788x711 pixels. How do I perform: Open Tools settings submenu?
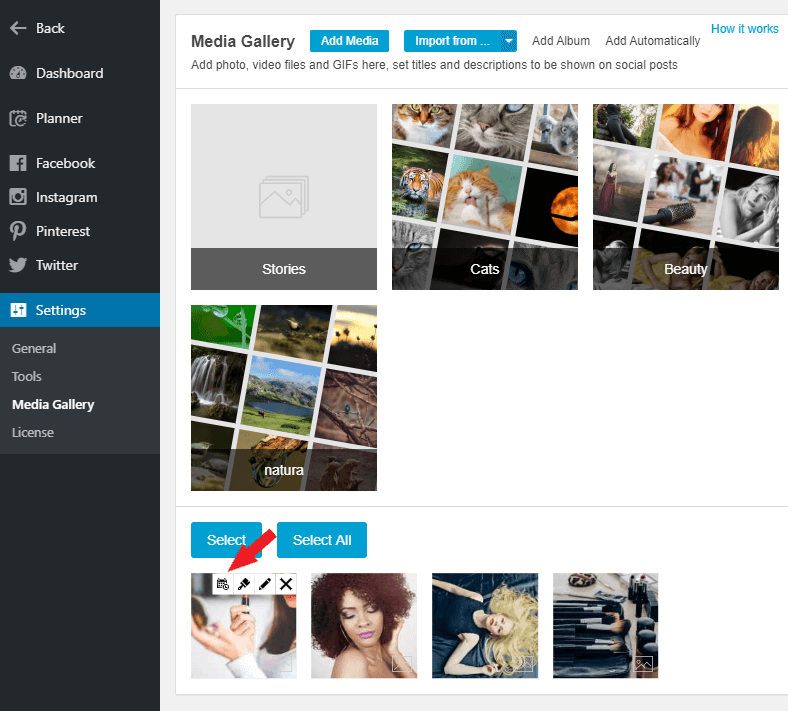pos(27,376)
